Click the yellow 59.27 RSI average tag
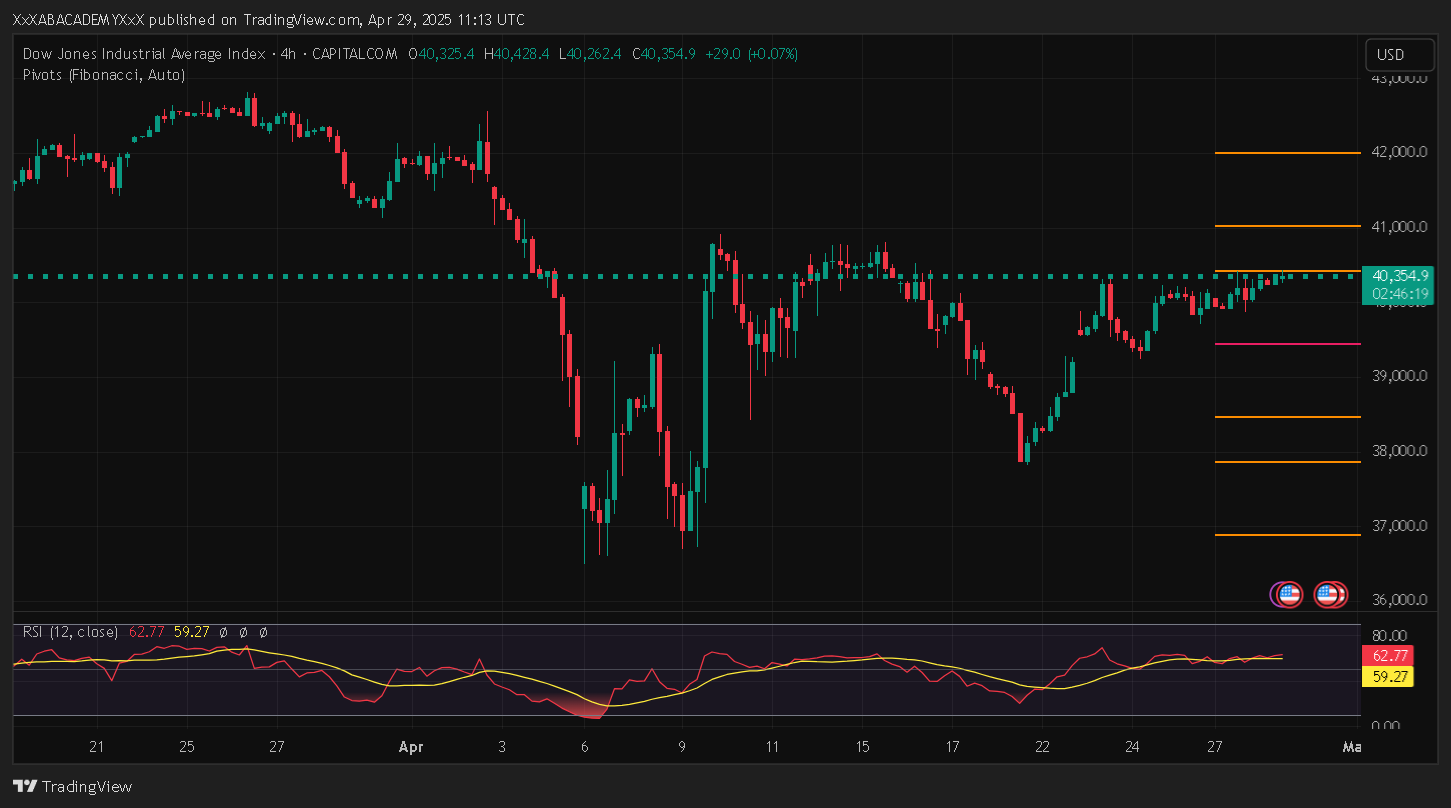This screenshot has width=1451, height=808. [x=1390, y=677]
